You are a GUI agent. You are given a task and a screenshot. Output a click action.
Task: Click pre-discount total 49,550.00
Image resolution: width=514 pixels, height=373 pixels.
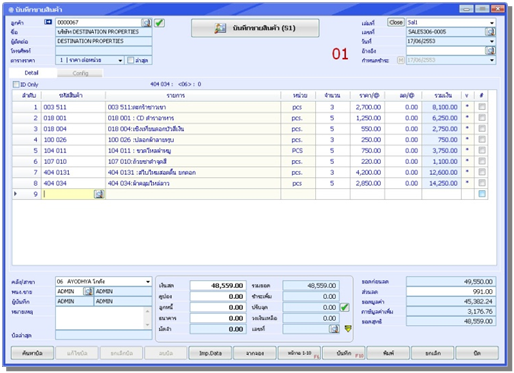451,282
